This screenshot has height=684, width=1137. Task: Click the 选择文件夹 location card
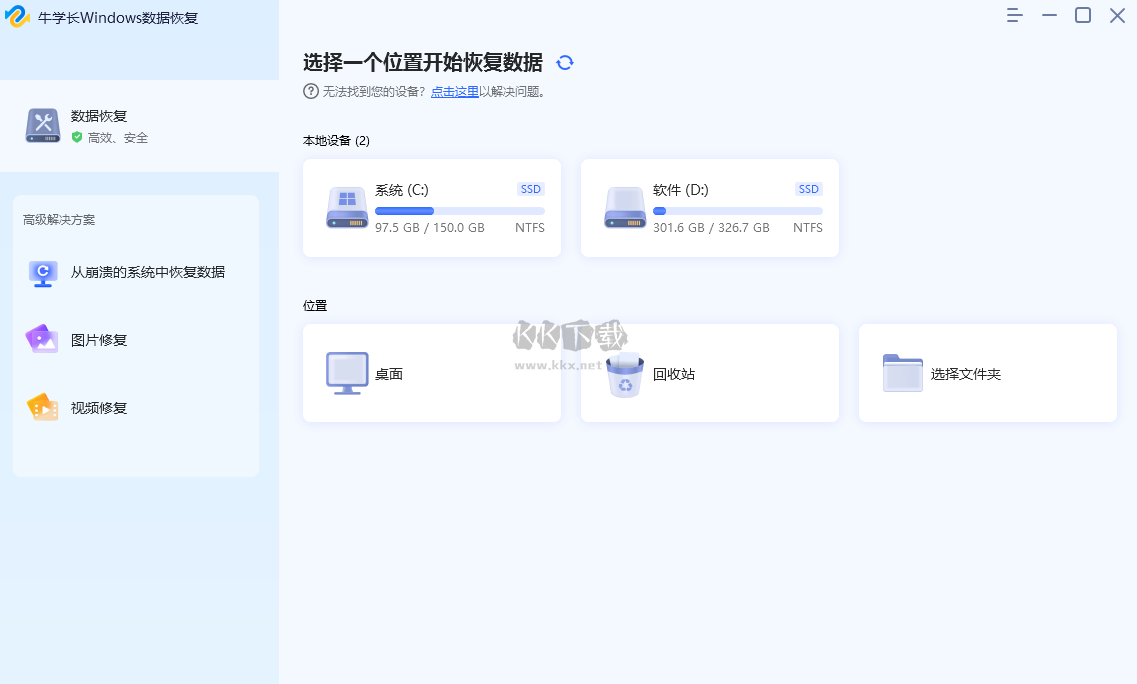pyautogui.click(x=987, y=373)
